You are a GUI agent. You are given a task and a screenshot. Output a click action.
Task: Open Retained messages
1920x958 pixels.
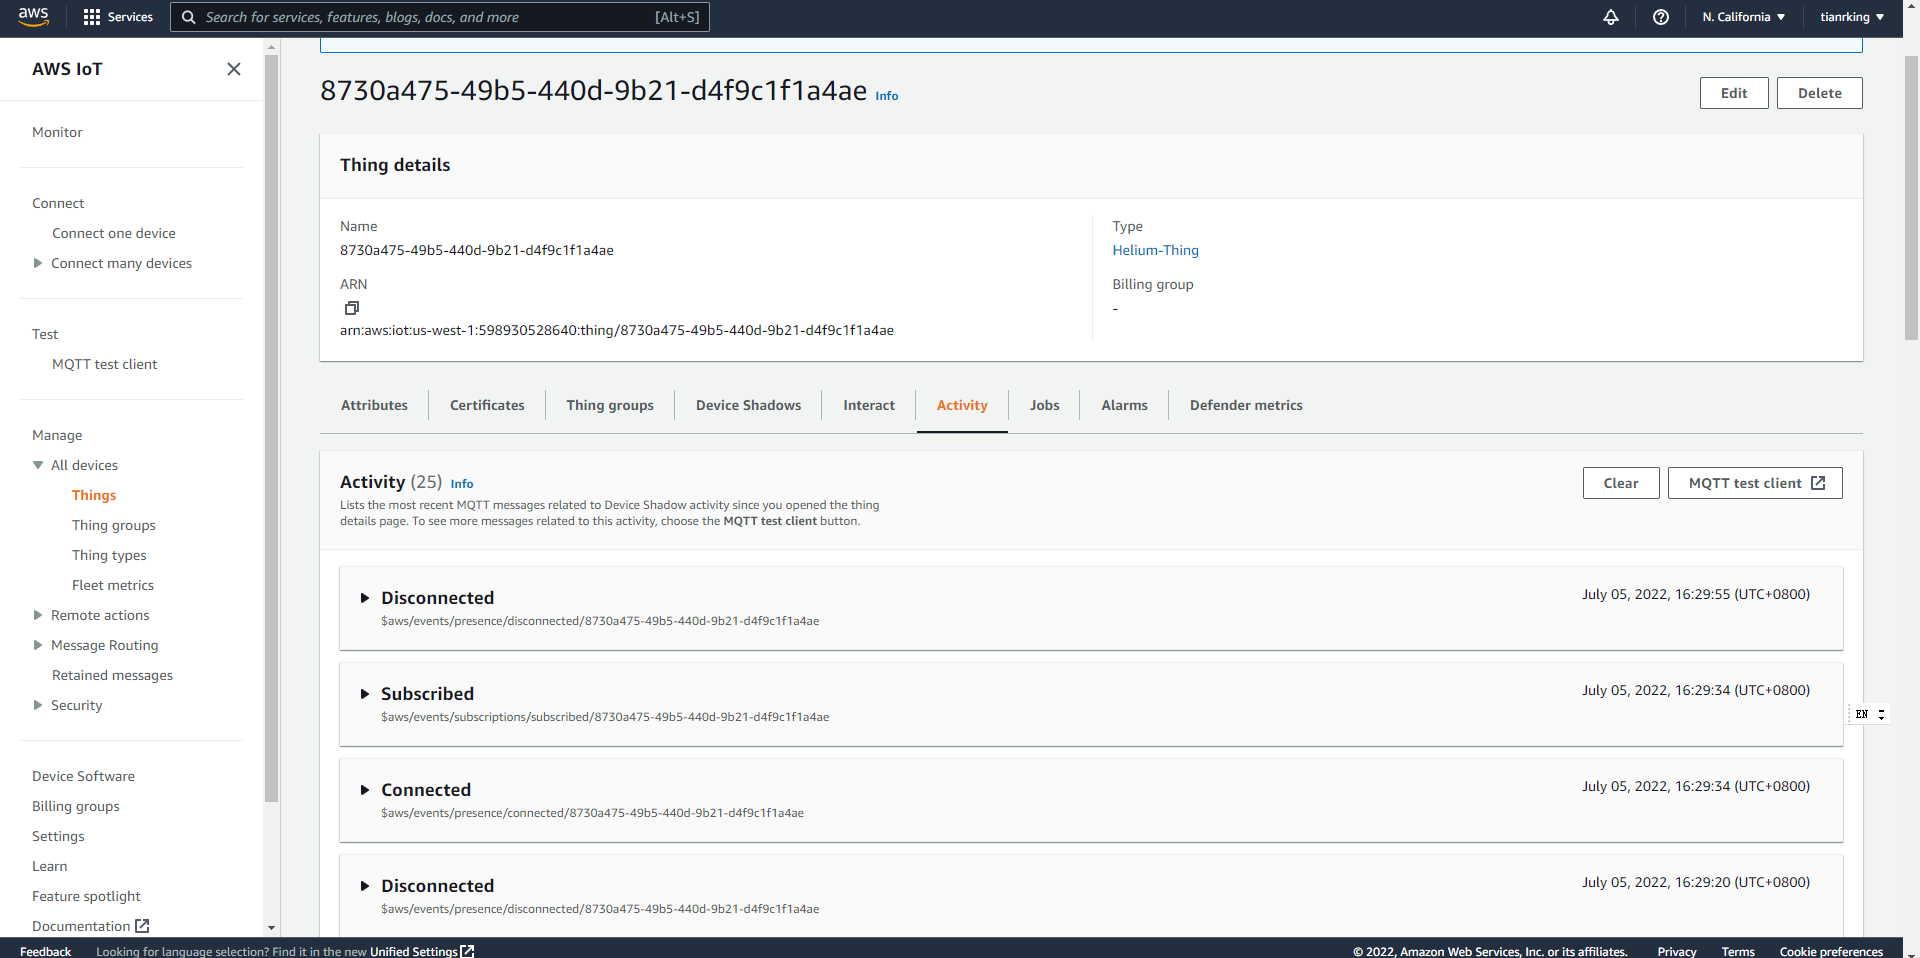click(112, 675)
